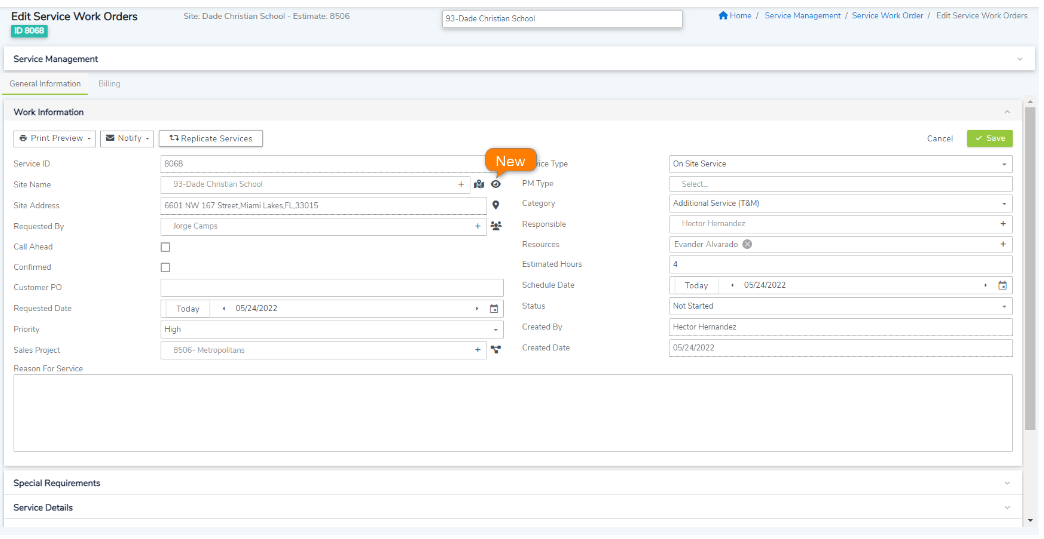
Task: Expand the Special Requirements section
Action: click(x=1007, y=483)
